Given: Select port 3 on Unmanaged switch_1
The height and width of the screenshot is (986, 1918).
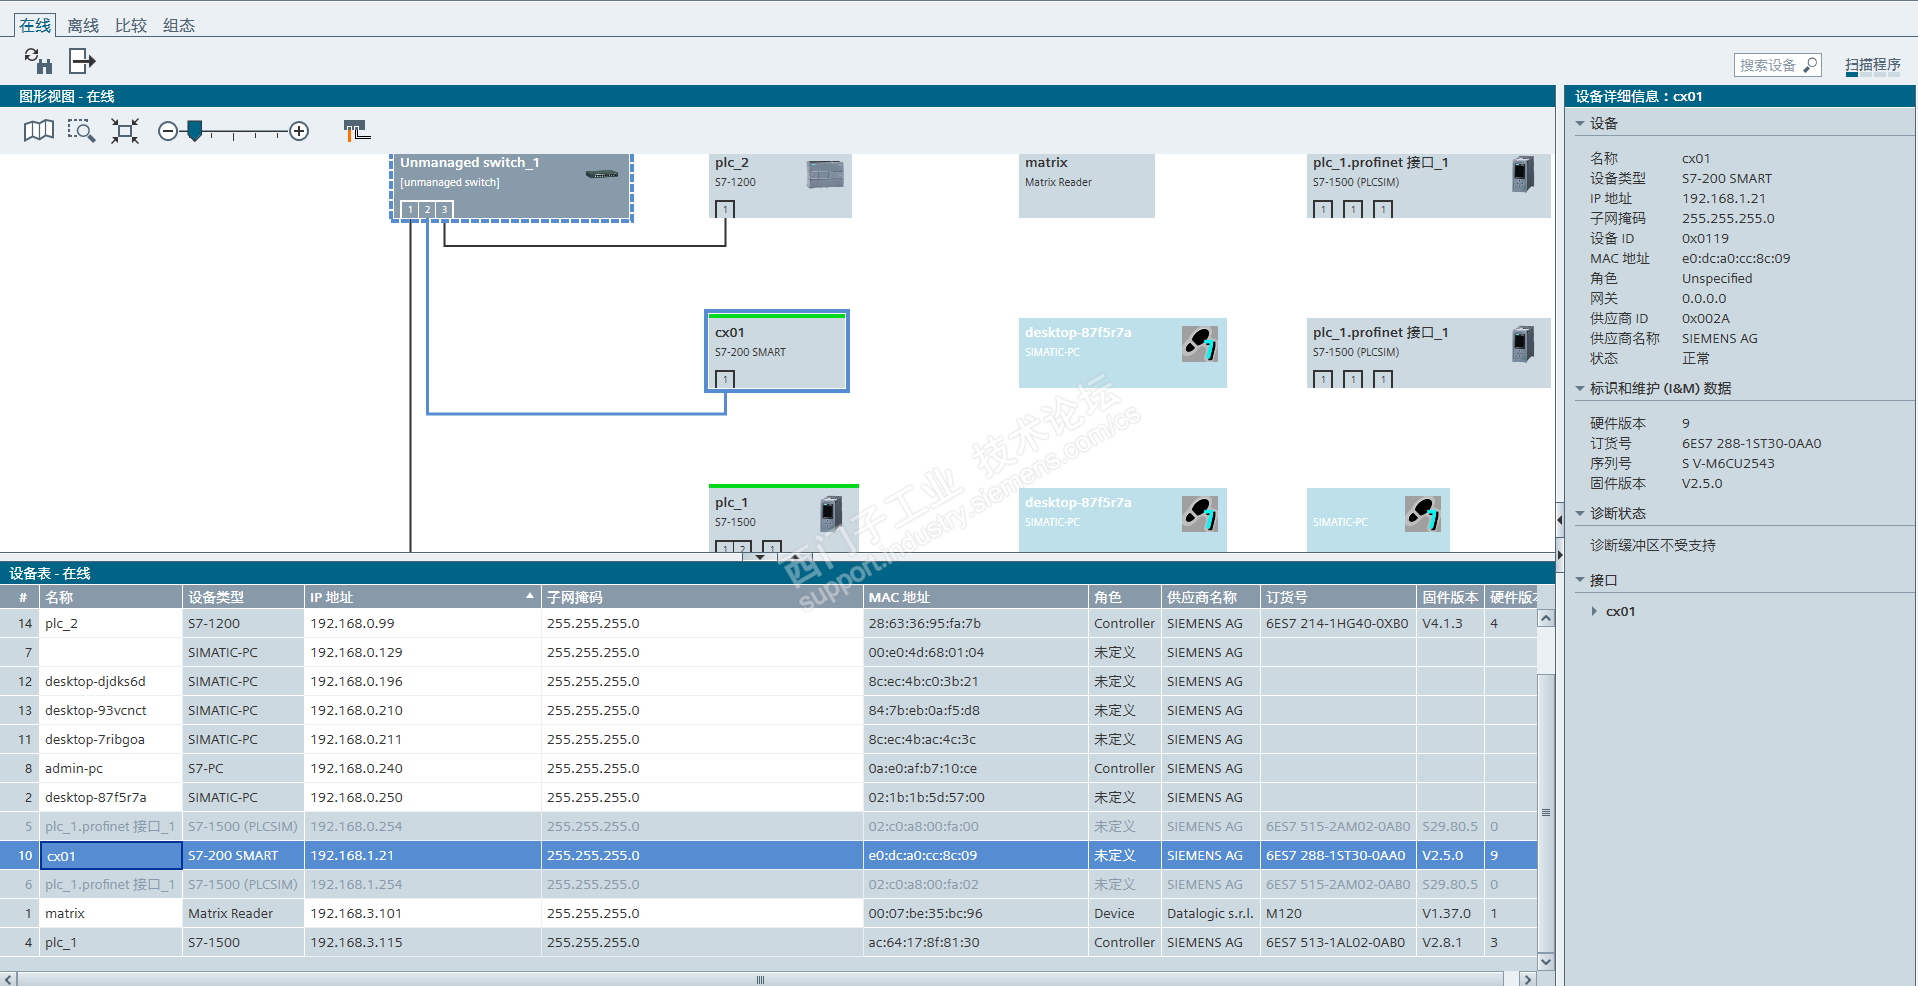Looking at the screenshot, I should pyautogui.click(x=444, y=209).
